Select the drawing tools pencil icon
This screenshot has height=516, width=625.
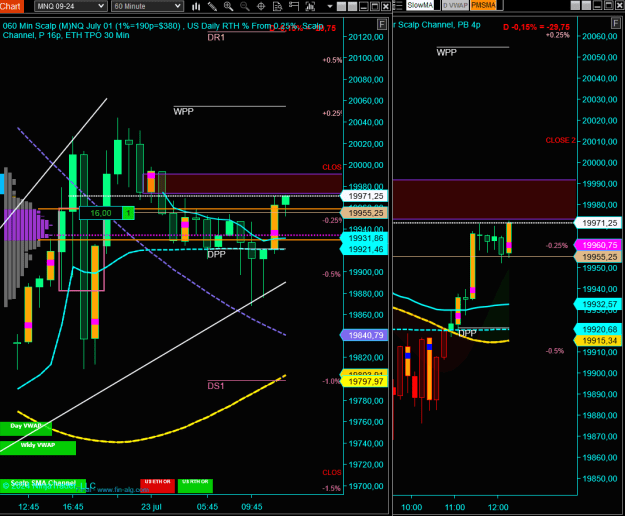[212, 6]
